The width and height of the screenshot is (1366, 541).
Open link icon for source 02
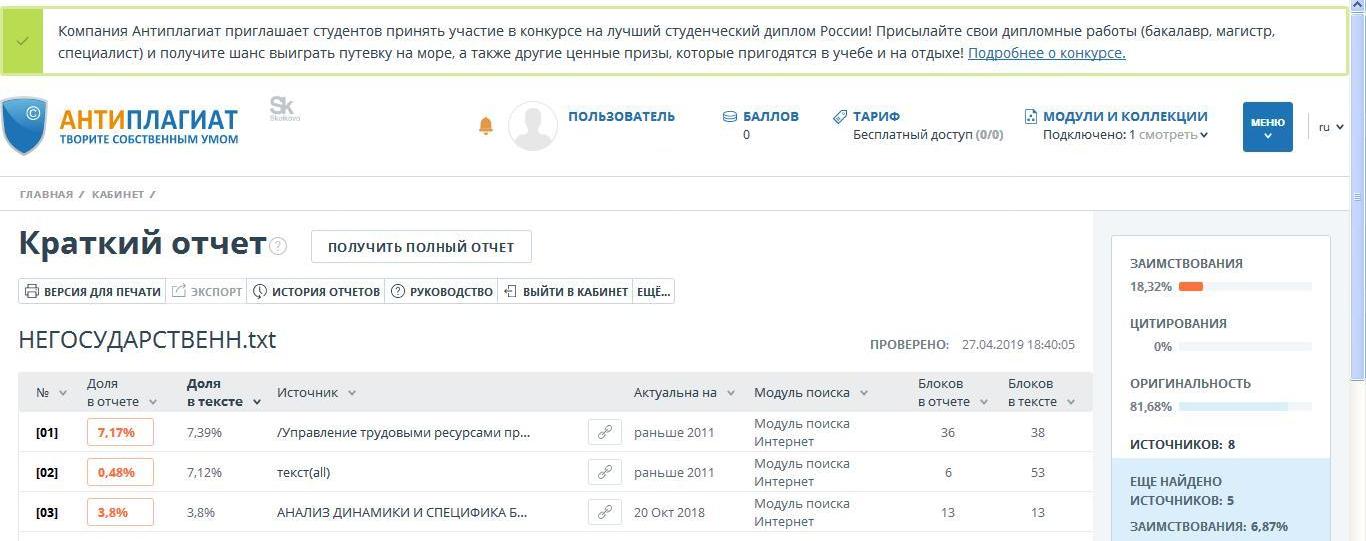click(x=604, y=472)
